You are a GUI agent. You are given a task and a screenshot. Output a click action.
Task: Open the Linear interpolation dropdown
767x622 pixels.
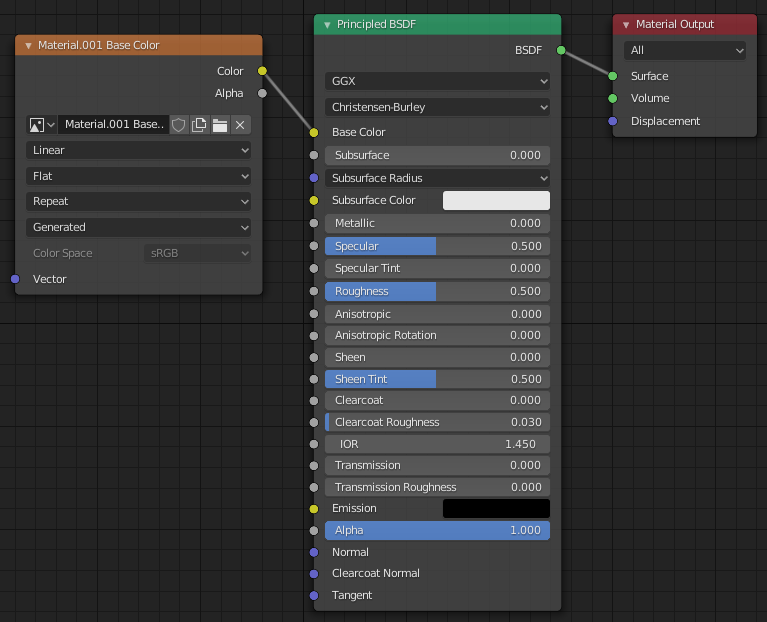pos(138,150)
